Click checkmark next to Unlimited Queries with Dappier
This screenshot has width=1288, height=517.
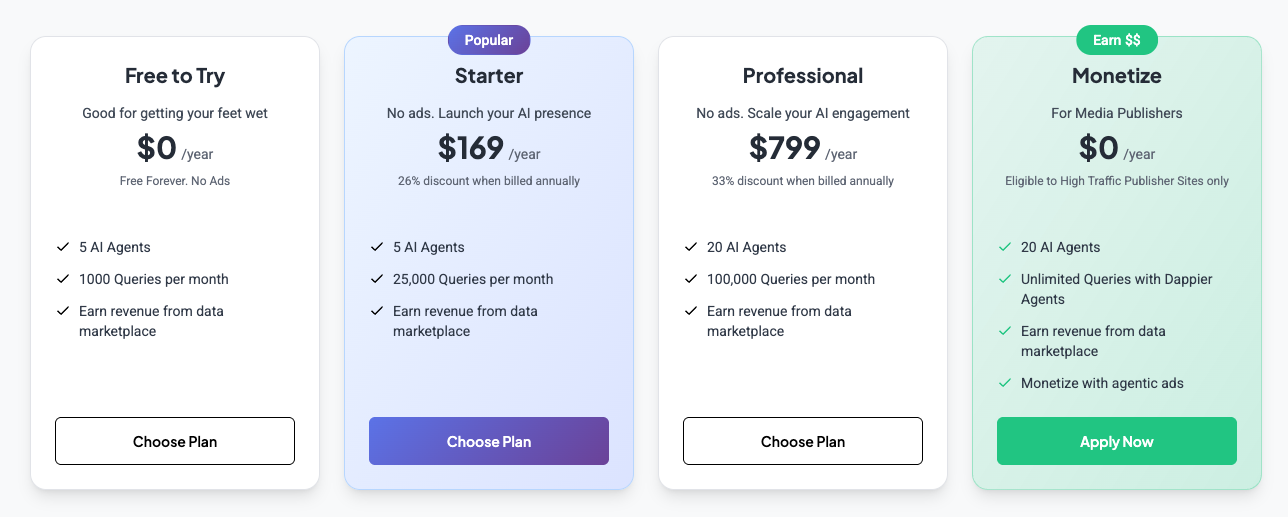coord(1005,279)
